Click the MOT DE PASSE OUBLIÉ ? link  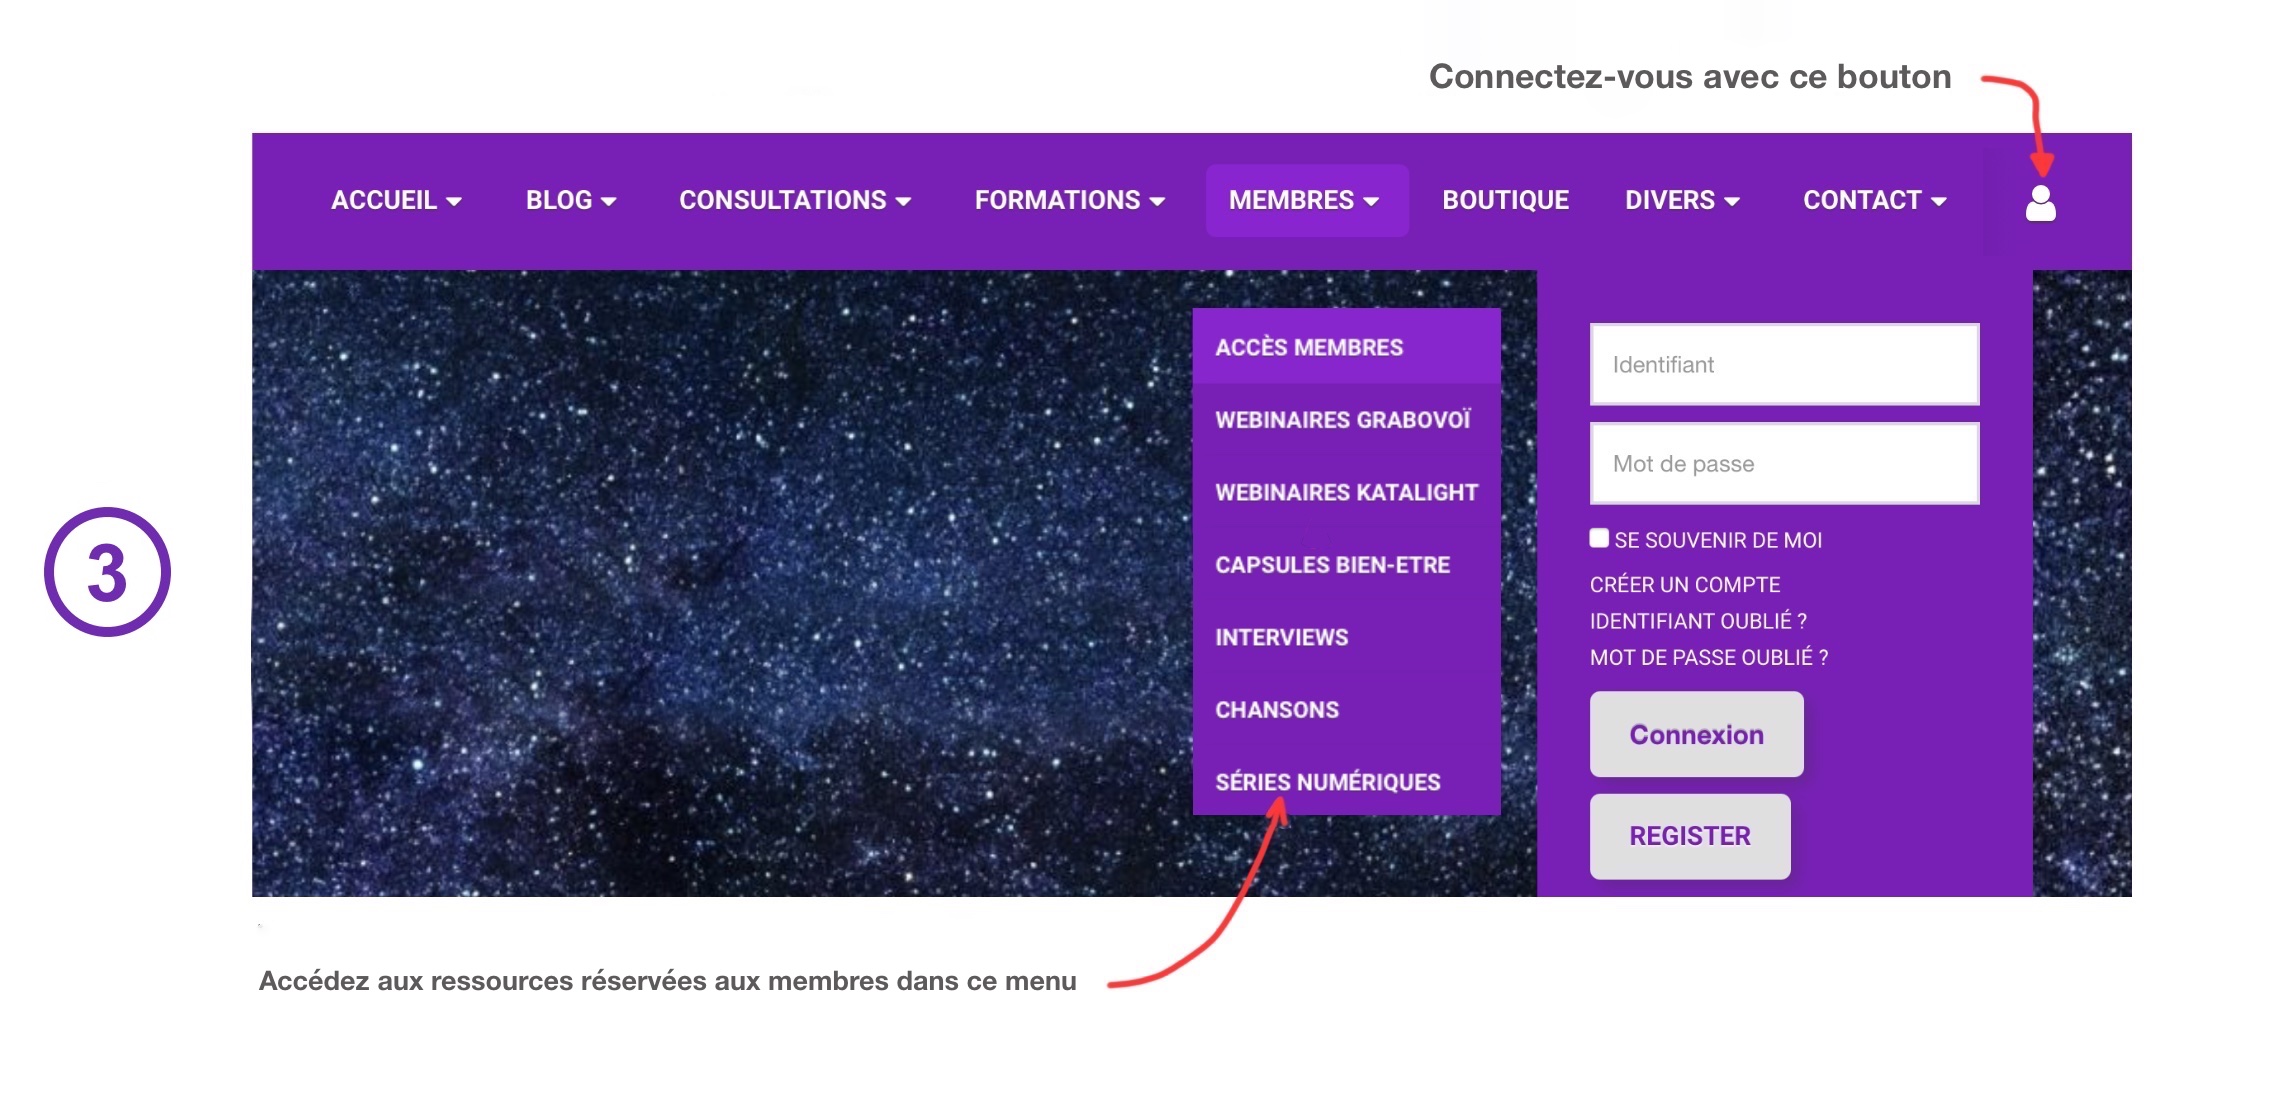1709,657
